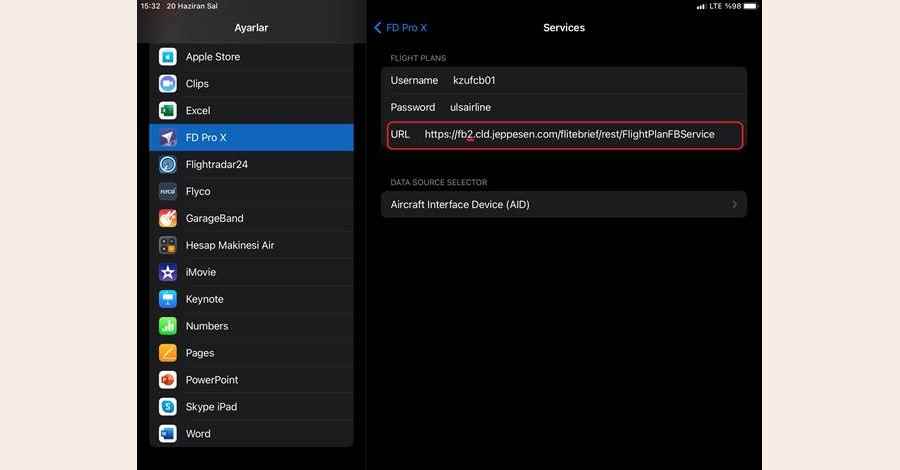Open the GarageBand icon
Viewport: 900px width, 470px height.
click(168, 218)
